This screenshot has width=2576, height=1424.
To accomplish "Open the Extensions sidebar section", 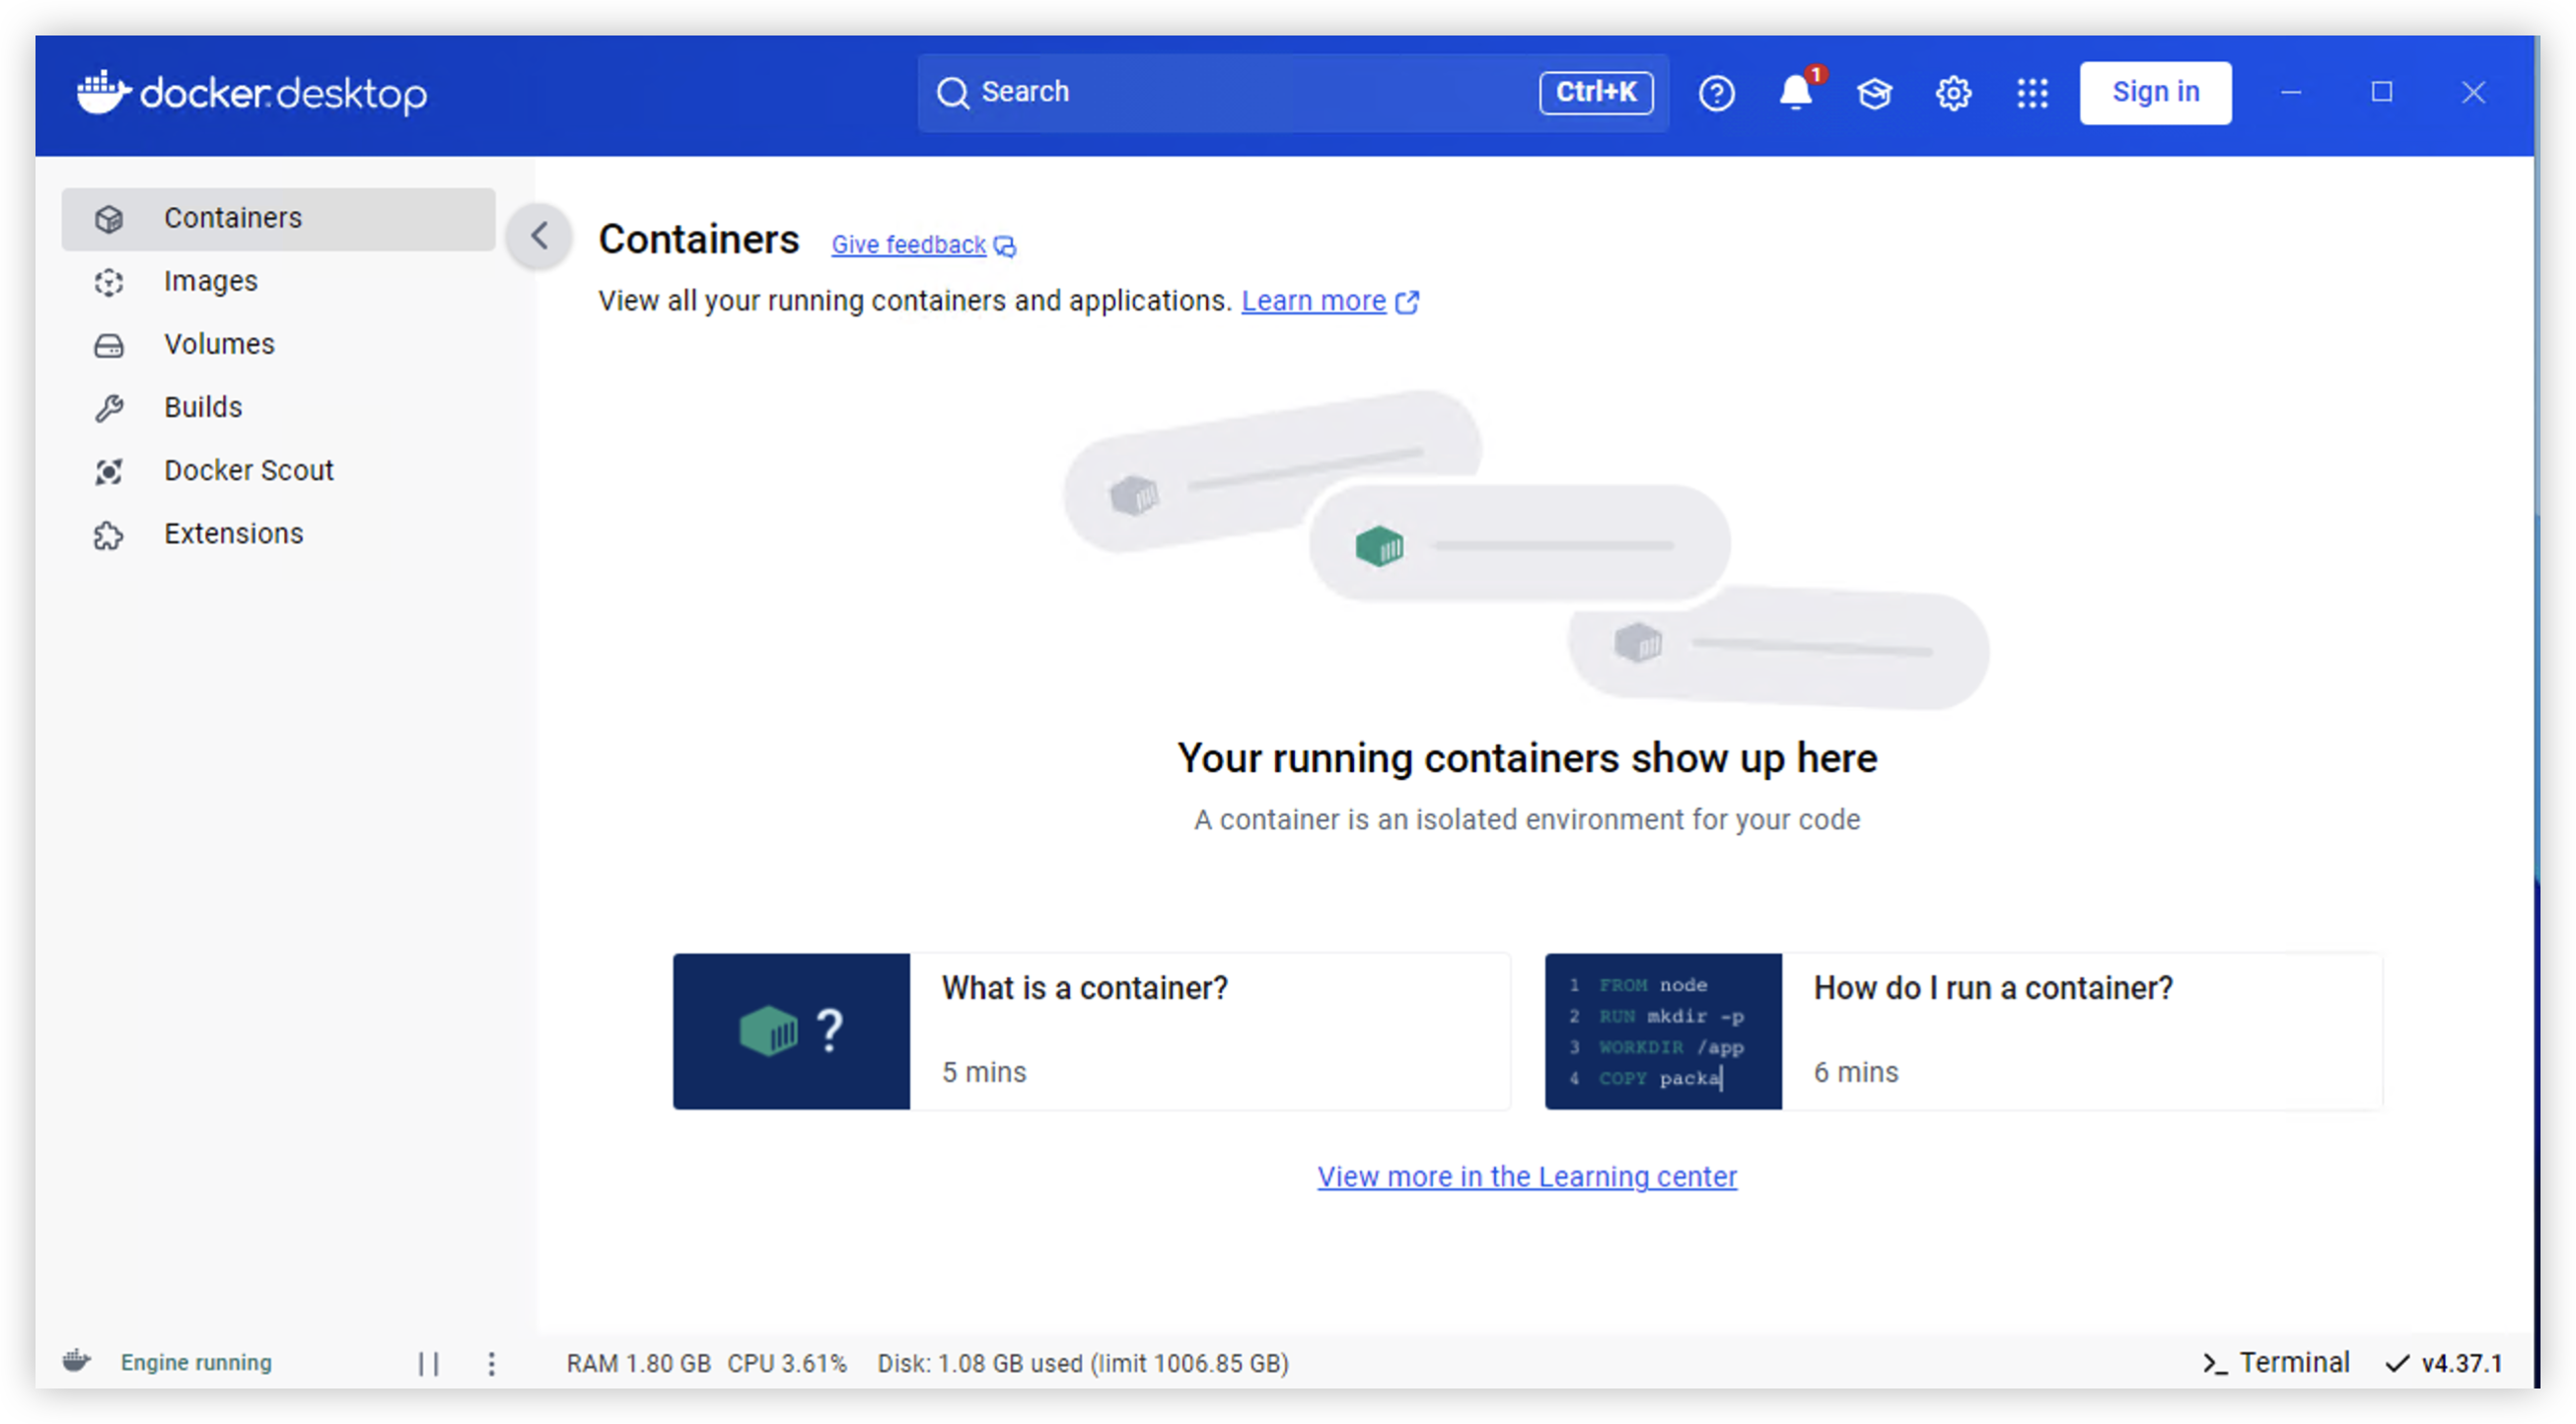I will click(278, 534).
